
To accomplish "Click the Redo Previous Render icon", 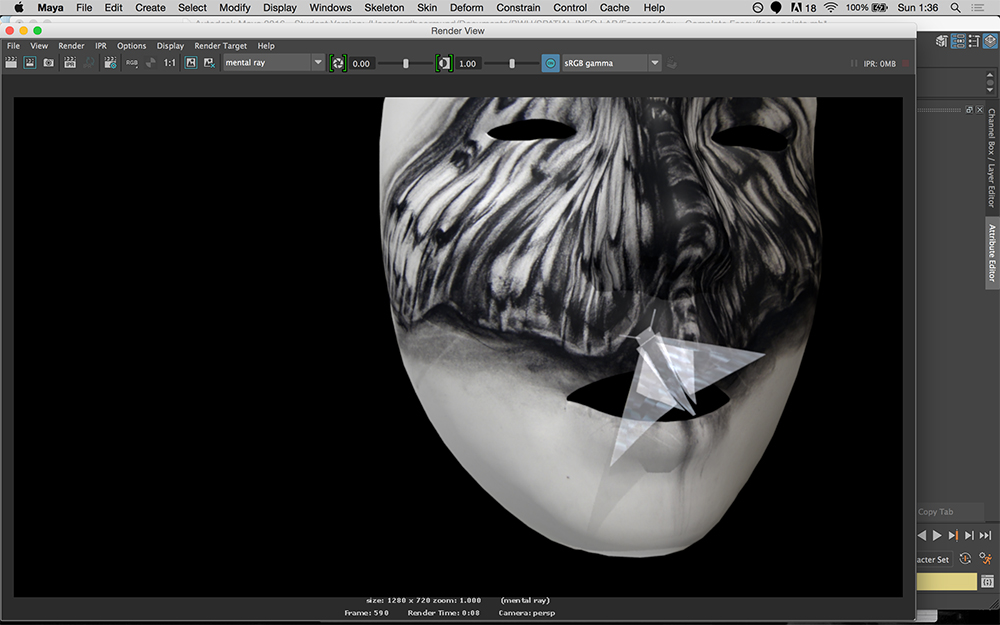I will pos(11,63).
